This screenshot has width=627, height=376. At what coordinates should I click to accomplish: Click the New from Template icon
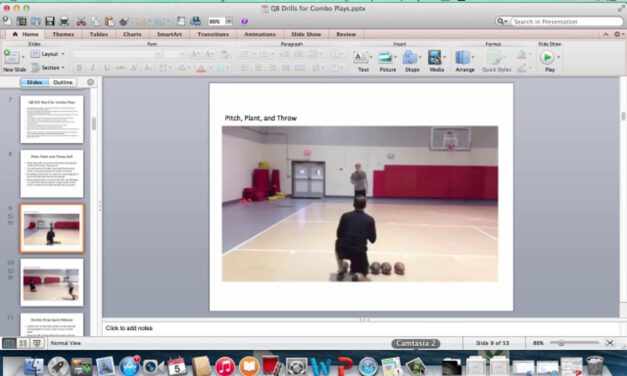pyautogui.click(x=21, y=21)
